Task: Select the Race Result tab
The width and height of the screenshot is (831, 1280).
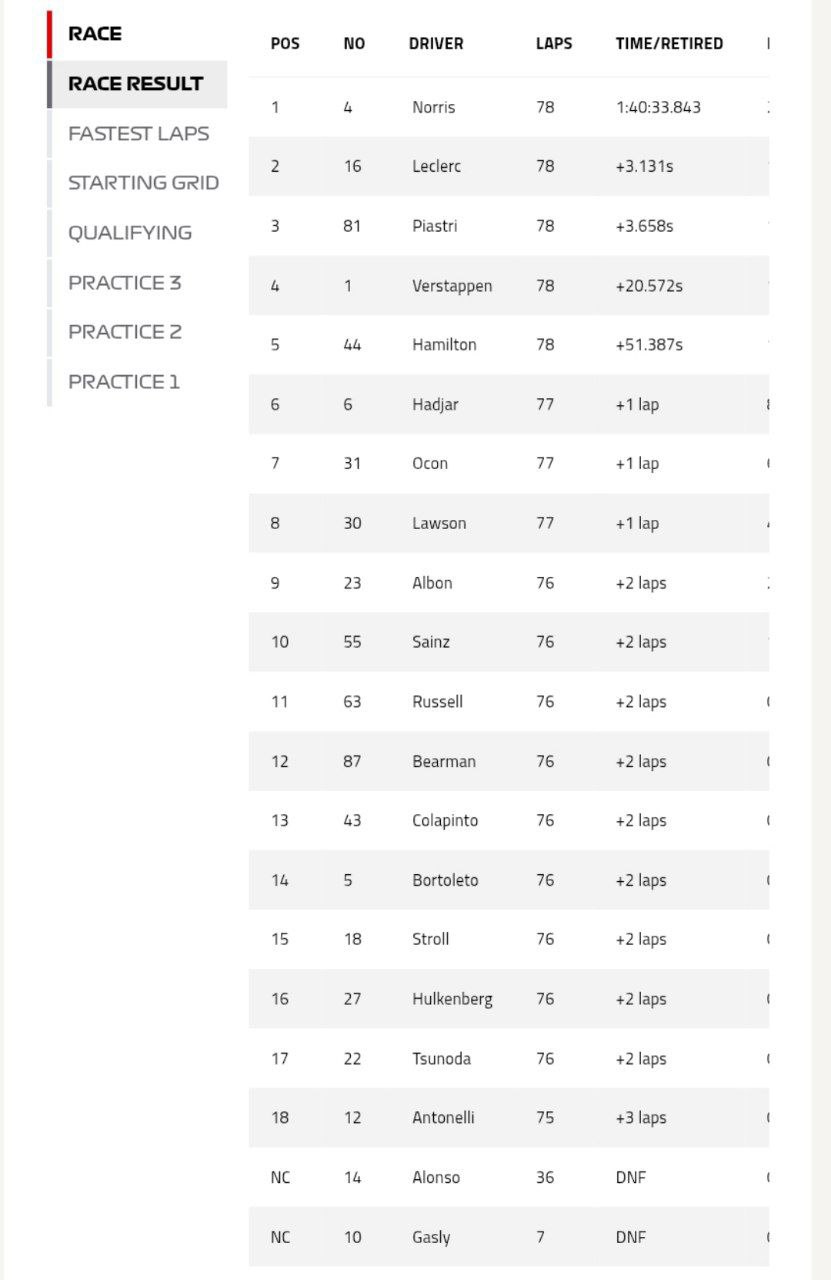Action: pyautogui.click(x=136, y=84)
